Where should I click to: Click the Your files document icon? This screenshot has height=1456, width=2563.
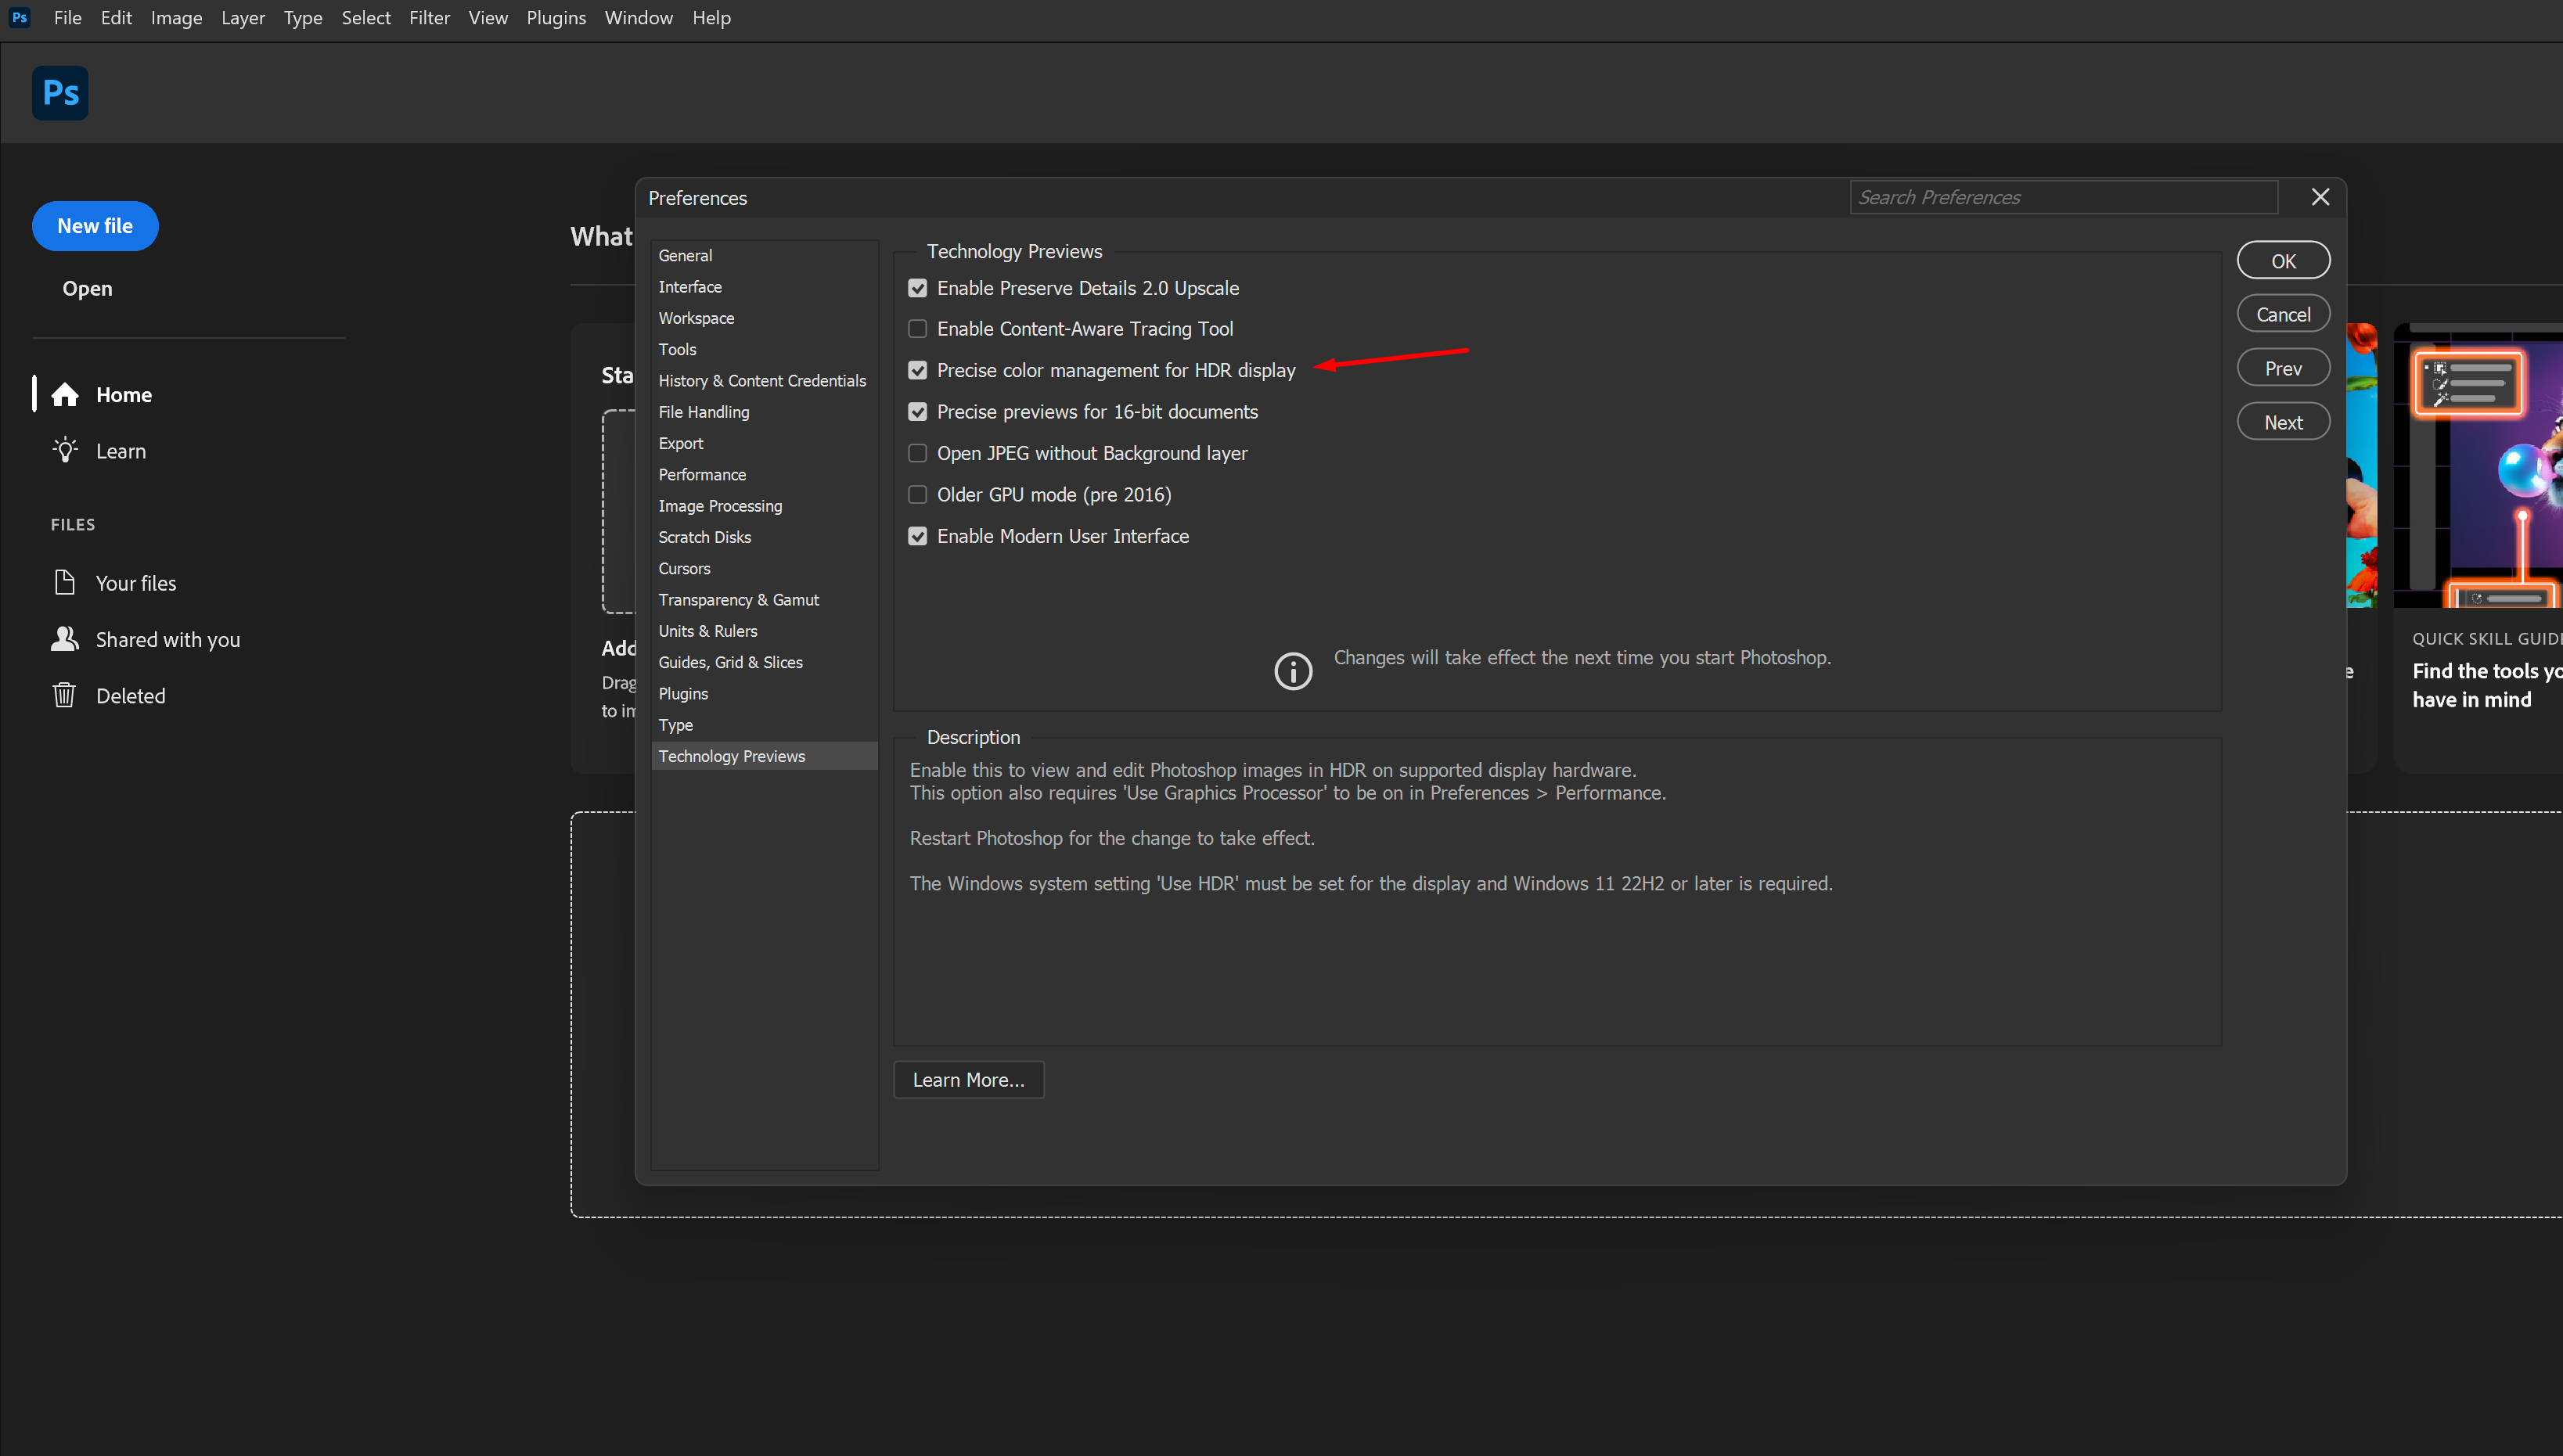point(65,582)
